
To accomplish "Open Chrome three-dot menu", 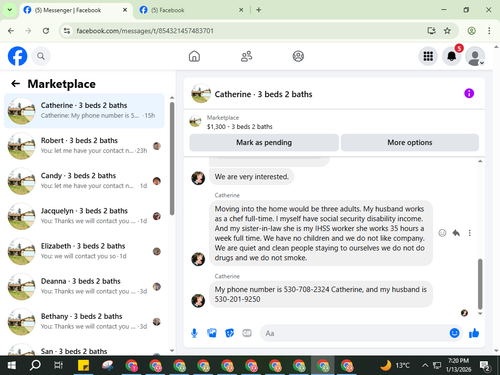I will (489, 31).
